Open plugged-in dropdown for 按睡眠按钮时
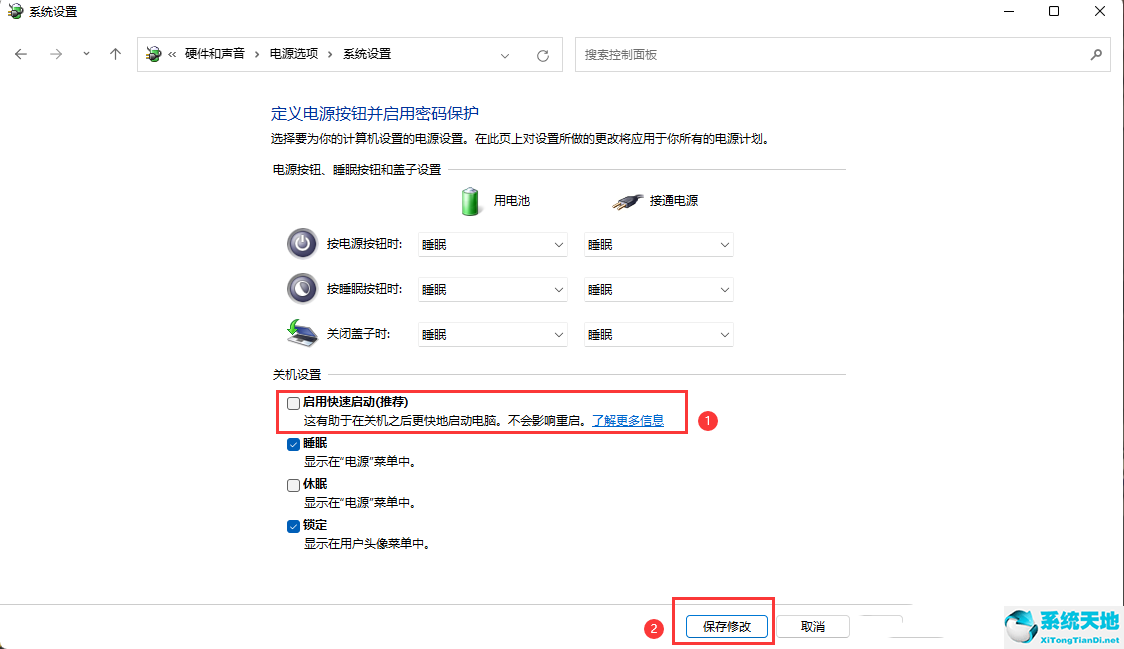1124x649 pixels. coord(658,290)
